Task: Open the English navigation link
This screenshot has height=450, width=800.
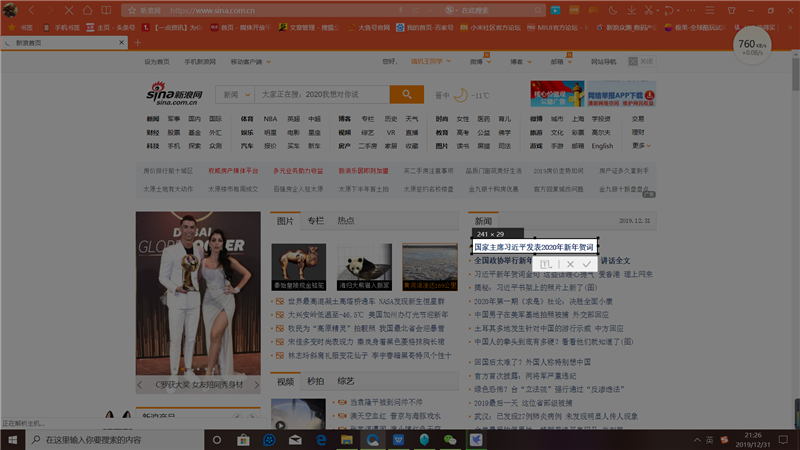Action: 602,146
